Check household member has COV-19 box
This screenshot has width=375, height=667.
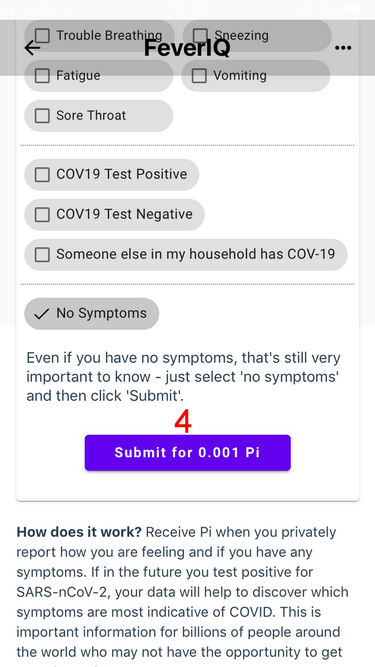click(42, 255)
